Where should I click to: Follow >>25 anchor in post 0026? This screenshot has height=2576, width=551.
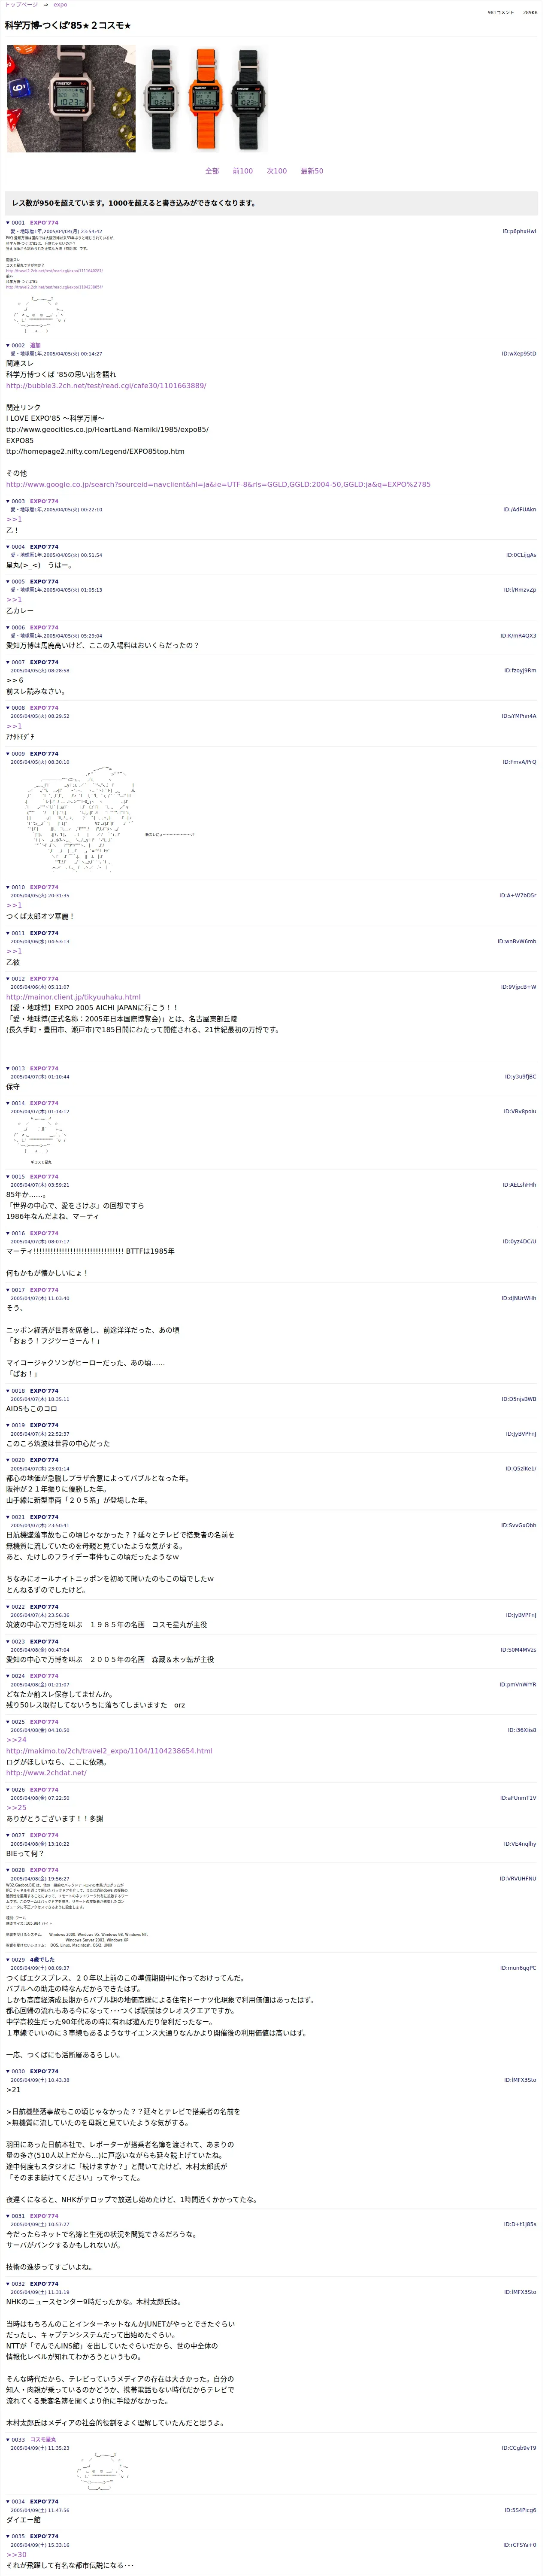point(16,1807)
